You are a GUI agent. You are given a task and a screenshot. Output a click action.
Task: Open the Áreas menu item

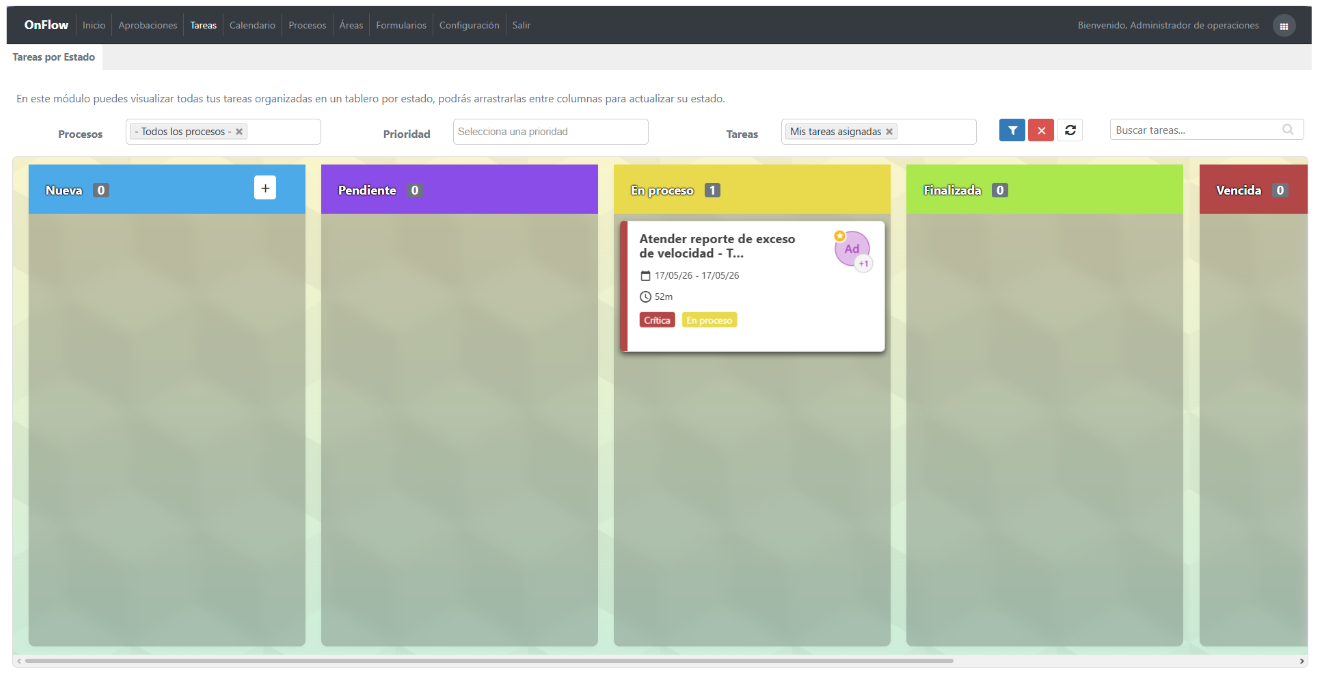351,26
